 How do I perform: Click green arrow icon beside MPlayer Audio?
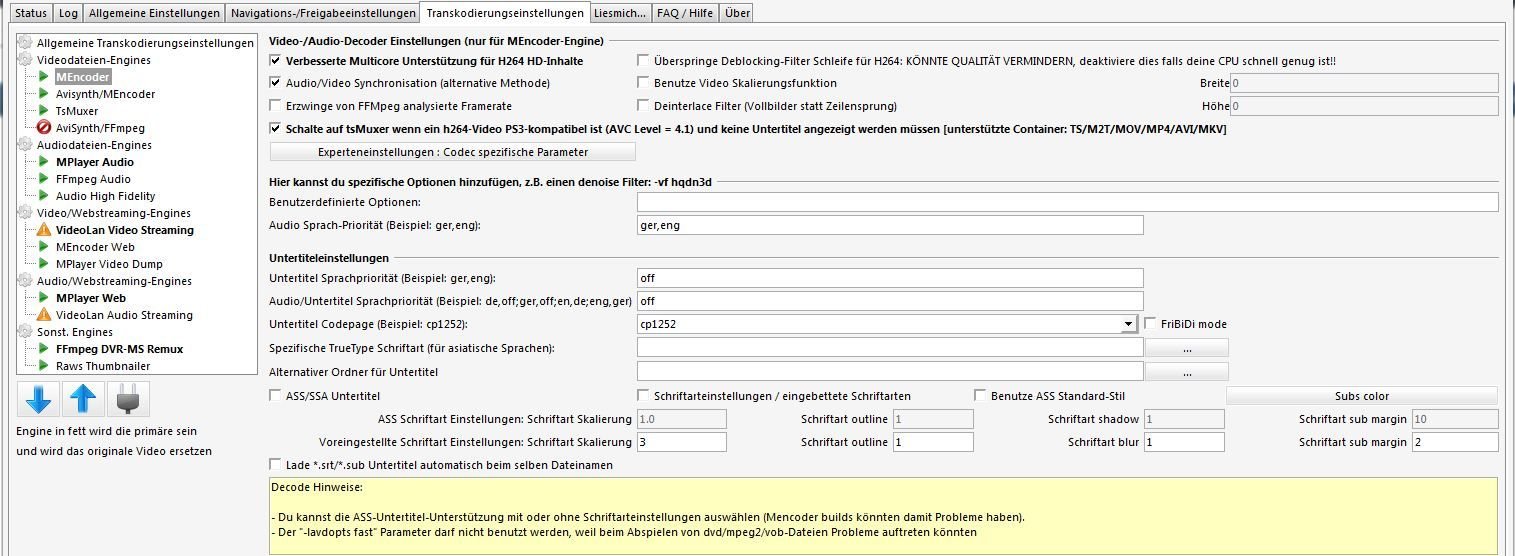click(x=44, y=162)
